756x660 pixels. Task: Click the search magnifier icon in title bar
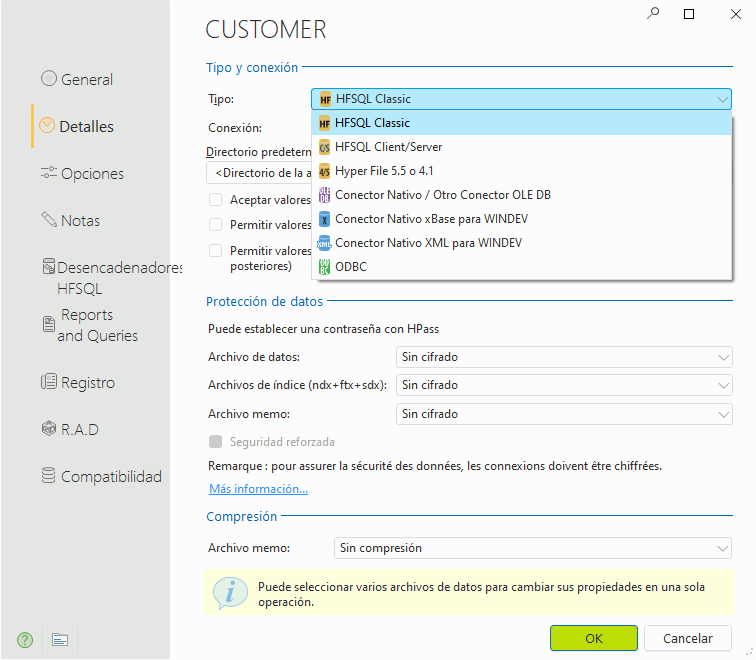click(653, 13)
